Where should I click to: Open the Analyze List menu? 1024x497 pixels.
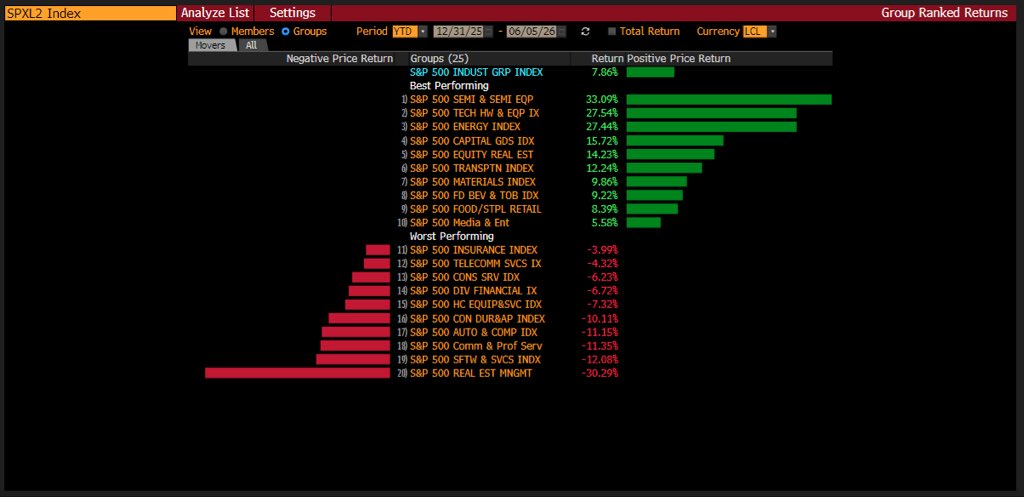[215, 13]
